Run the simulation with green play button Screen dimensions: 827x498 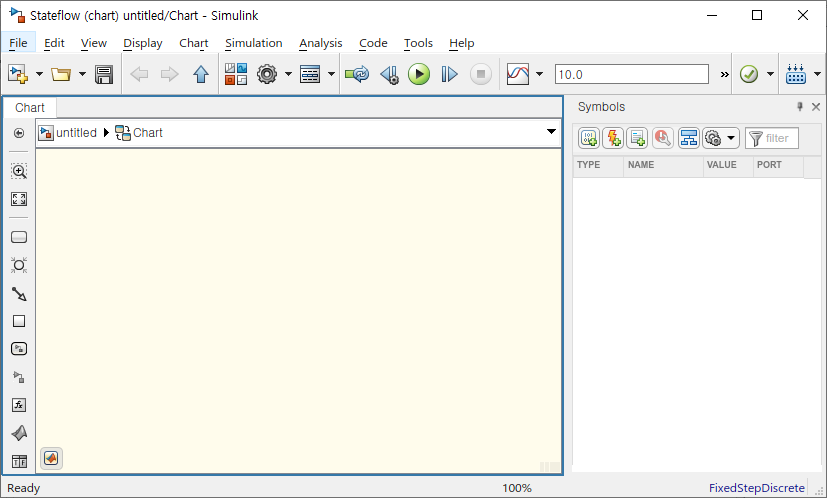pos(419,74)
